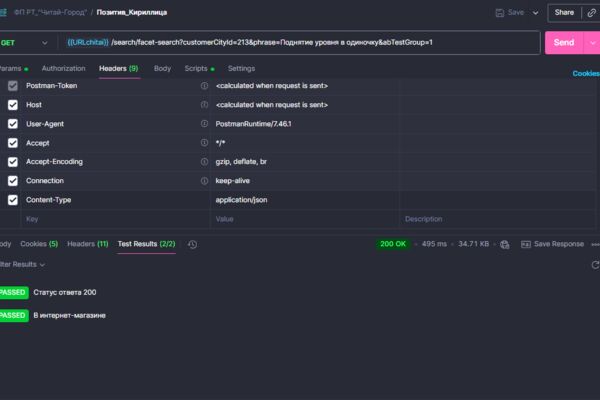Image resolution: width=600 pixels, height=400 pixels.
Task: Click the 200 OK status badge
Action: [x=393, y=244]
